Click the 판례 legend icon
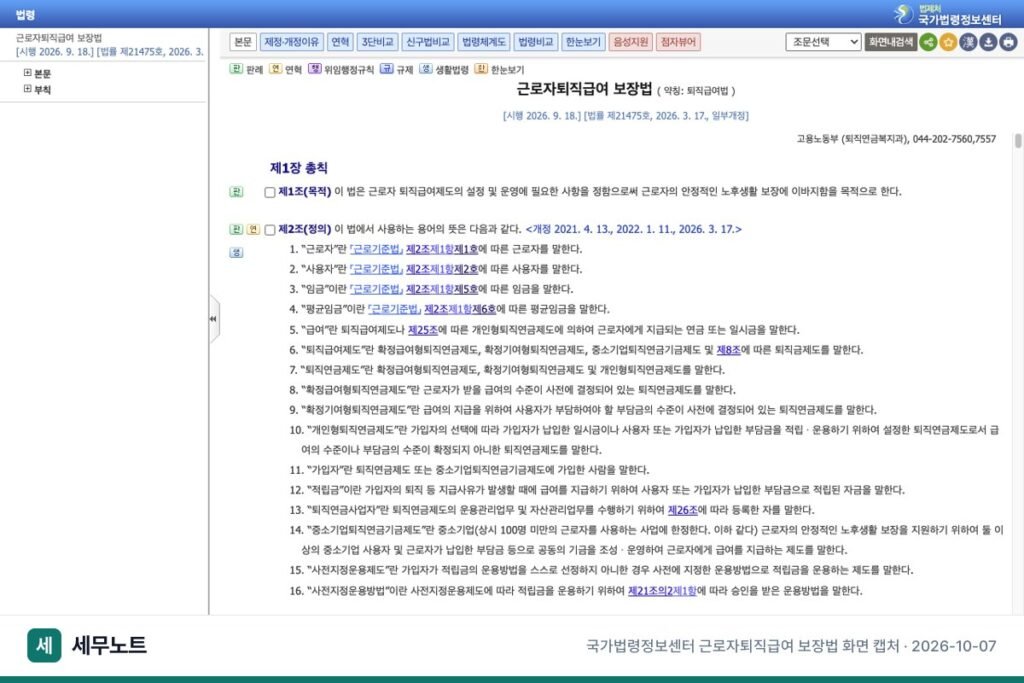Image resolution: width=1024 pixels, height=683 pixels. (x=236, y=69)
